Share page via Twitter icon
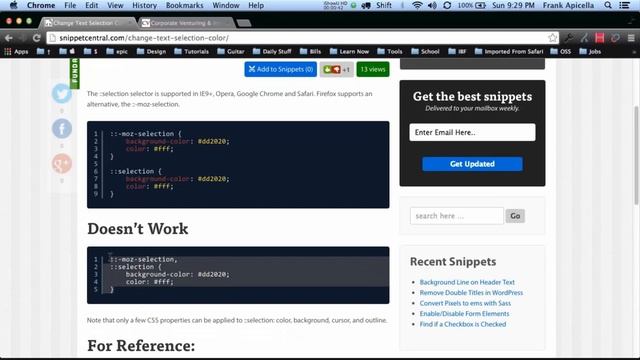The width and height of the screenshot is (640, 360). click(x=62, y=93)
